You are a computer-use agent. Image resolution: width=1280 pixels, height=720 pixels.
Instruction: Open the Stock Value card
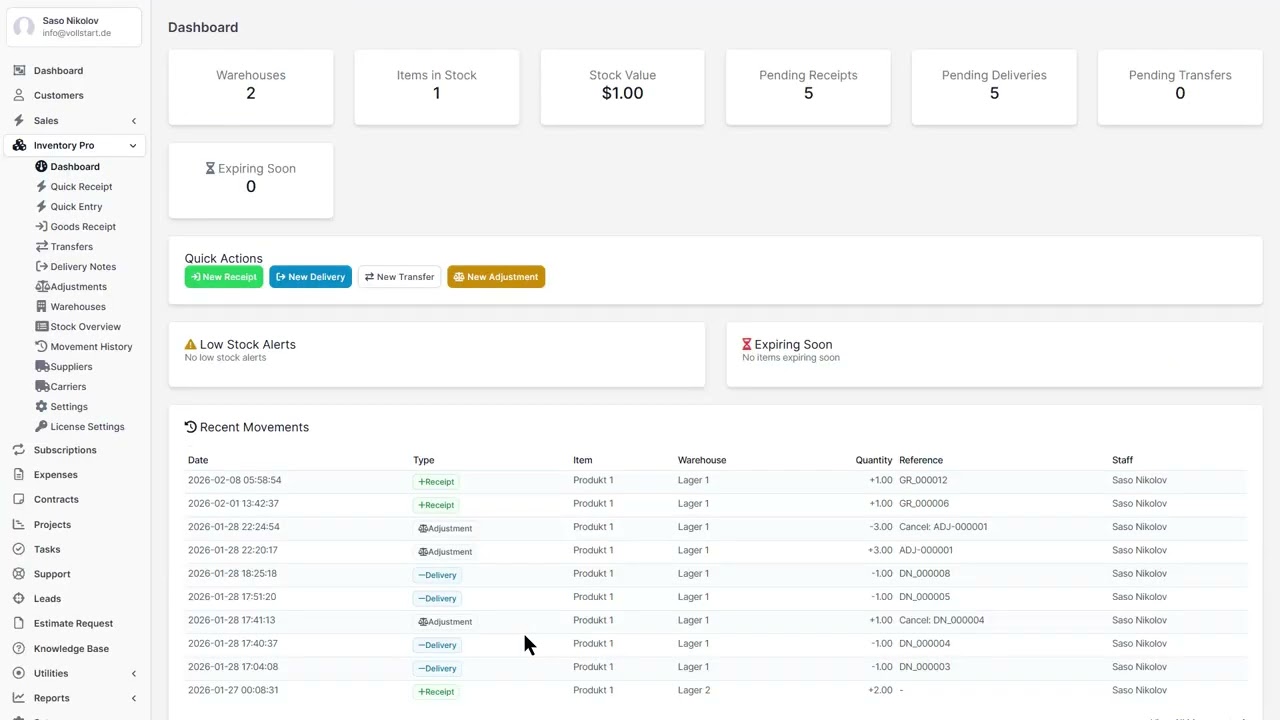[x=622, y=87]
